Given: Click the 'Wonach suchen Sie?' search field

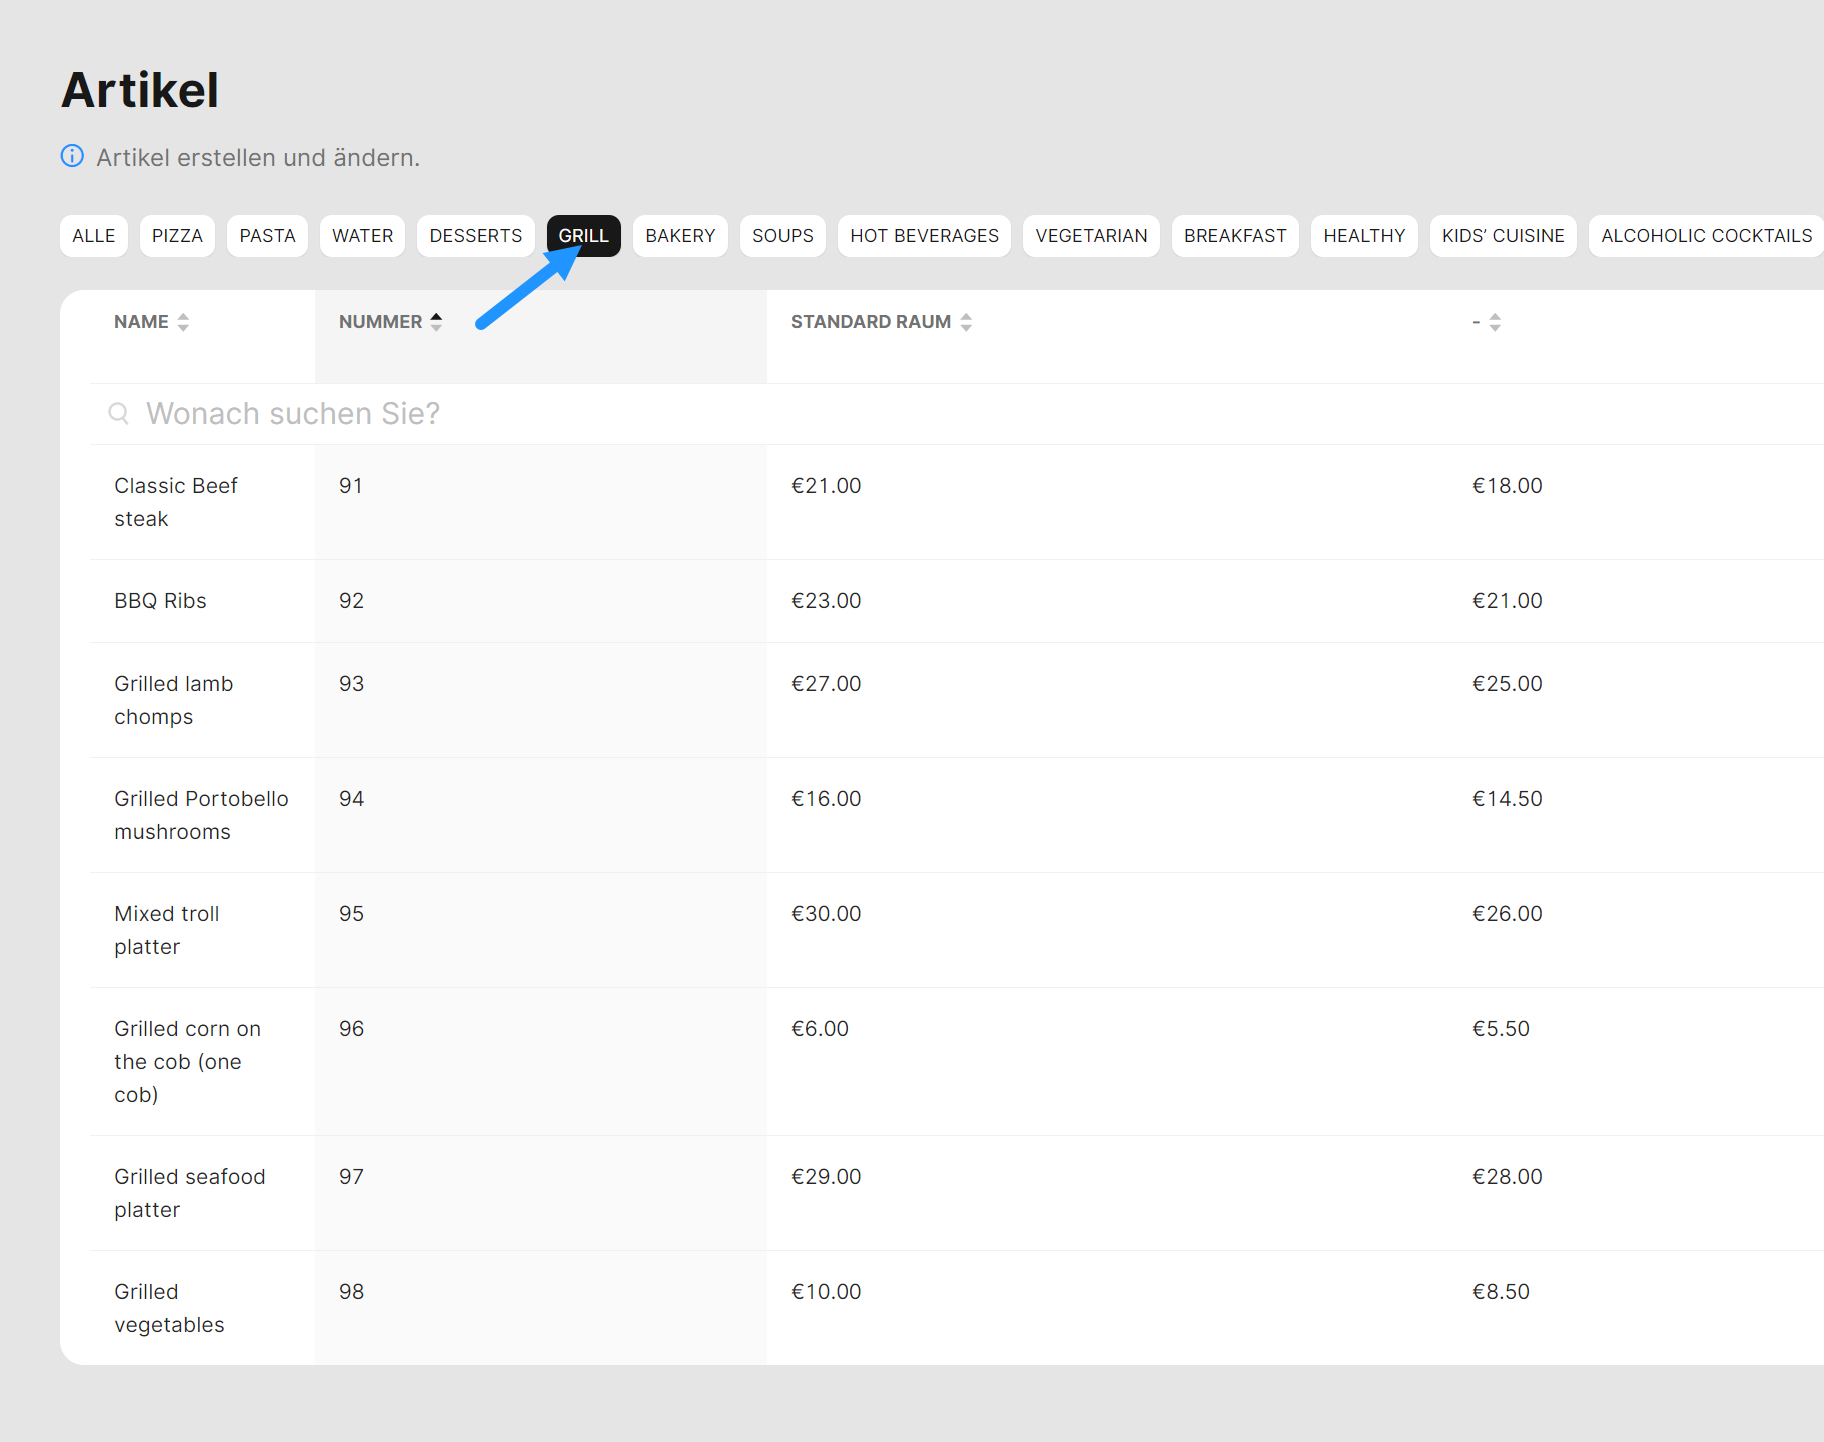Looking at the screenshot, I should (x=600, y=413).
